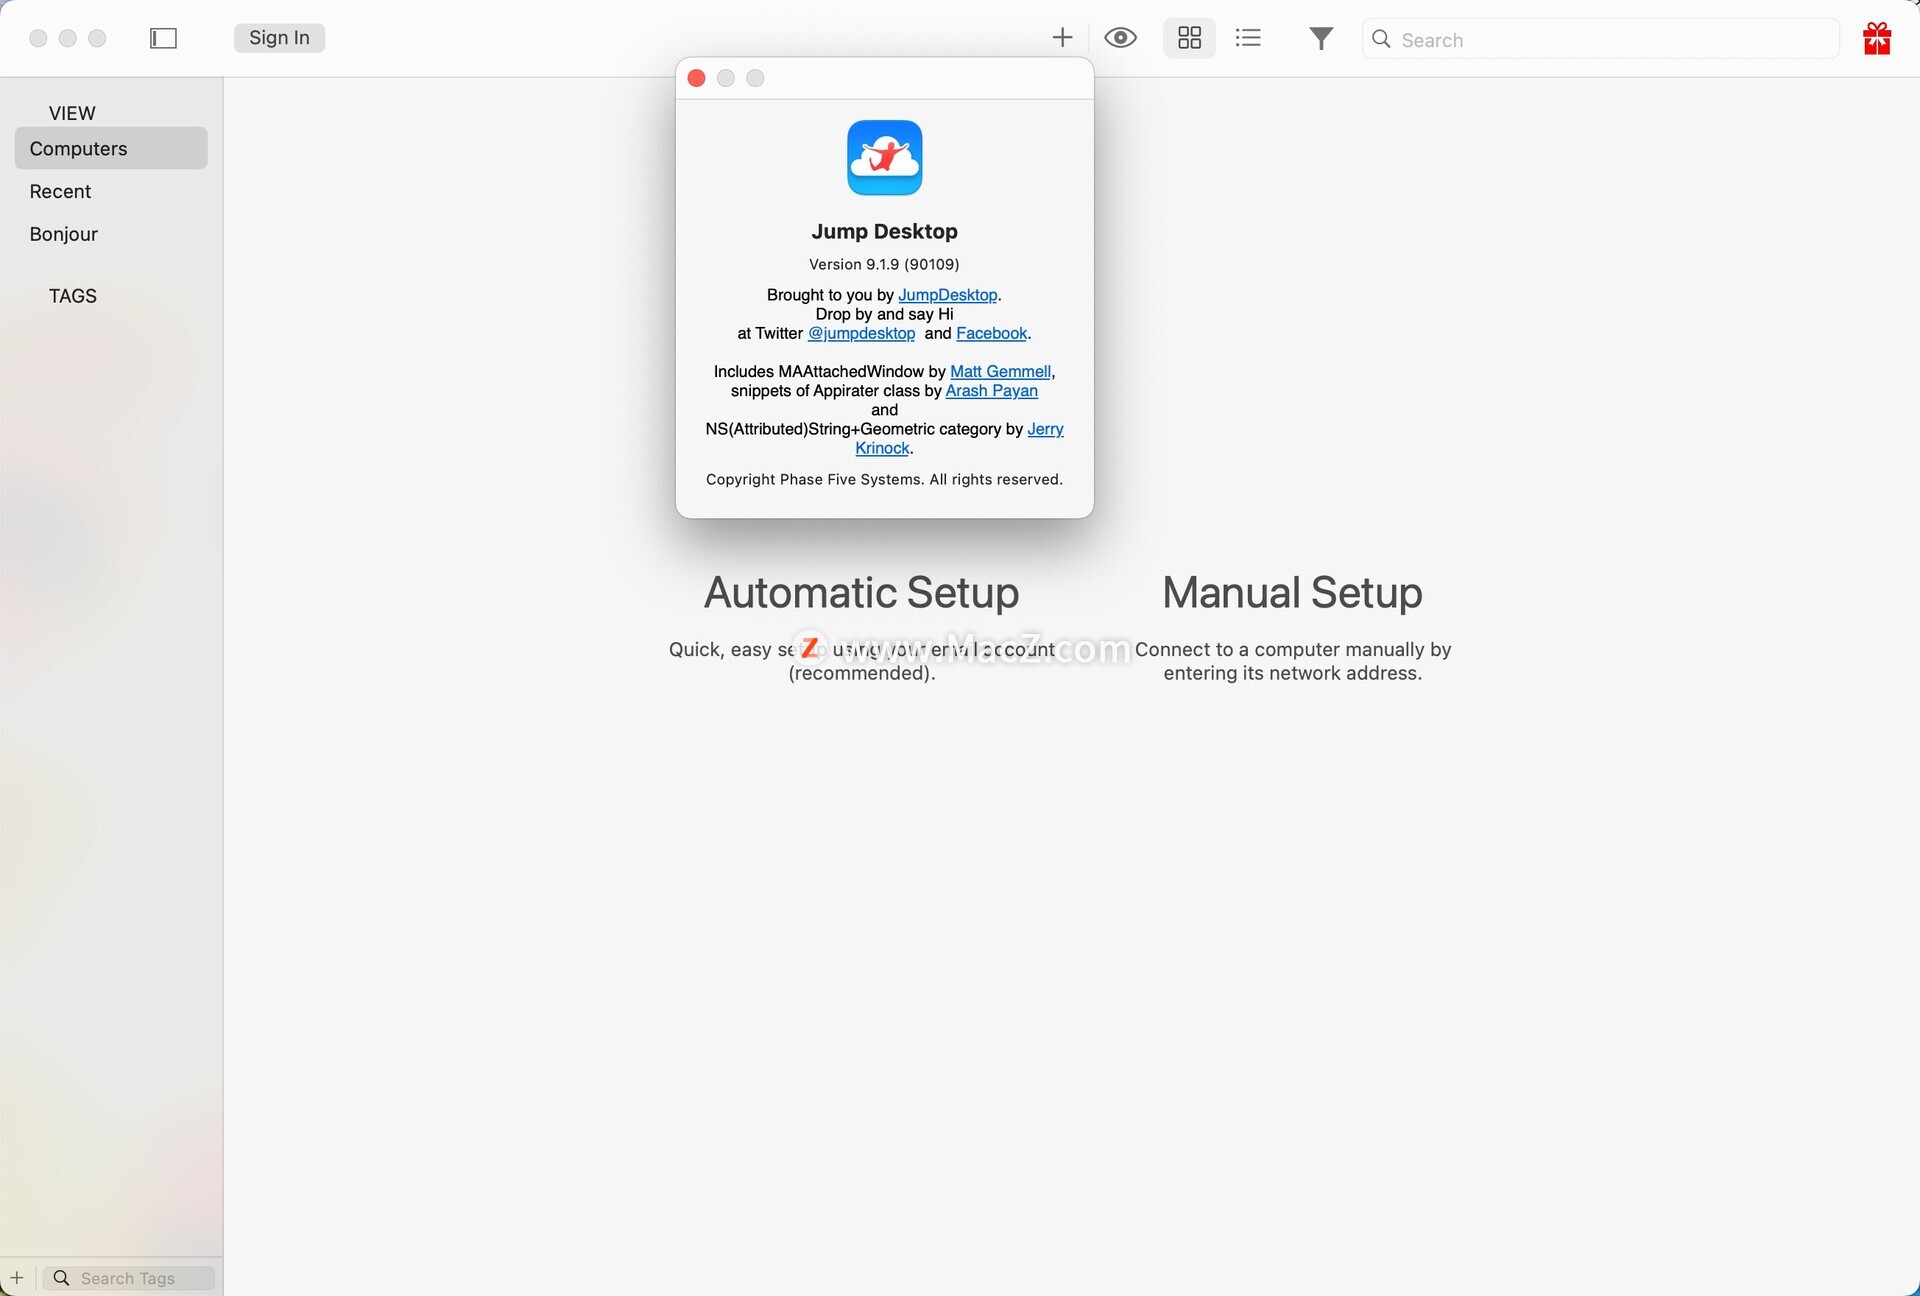1920x1296 pixels.
Task: Select Computers in the sidebar
Action: (x=111, y=148)
